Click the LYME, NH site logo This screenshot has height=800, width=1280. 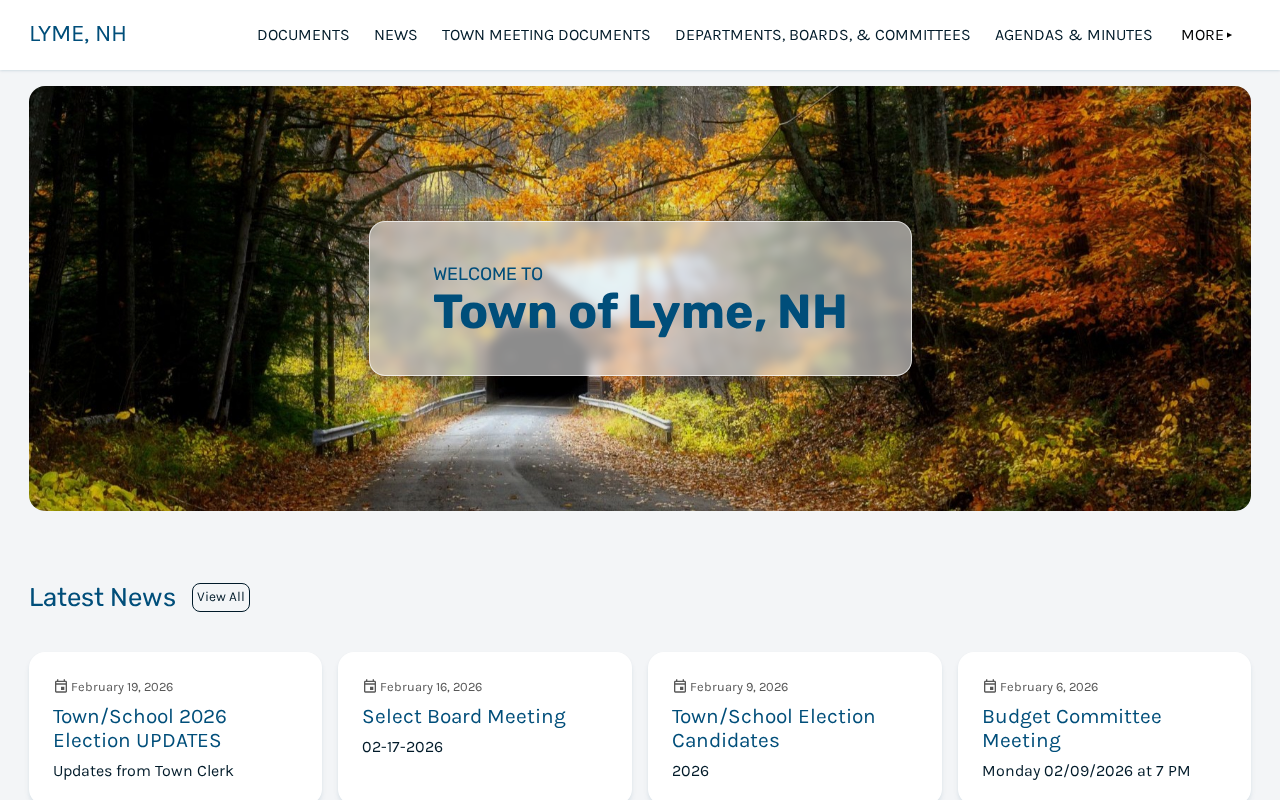[78, 34]
